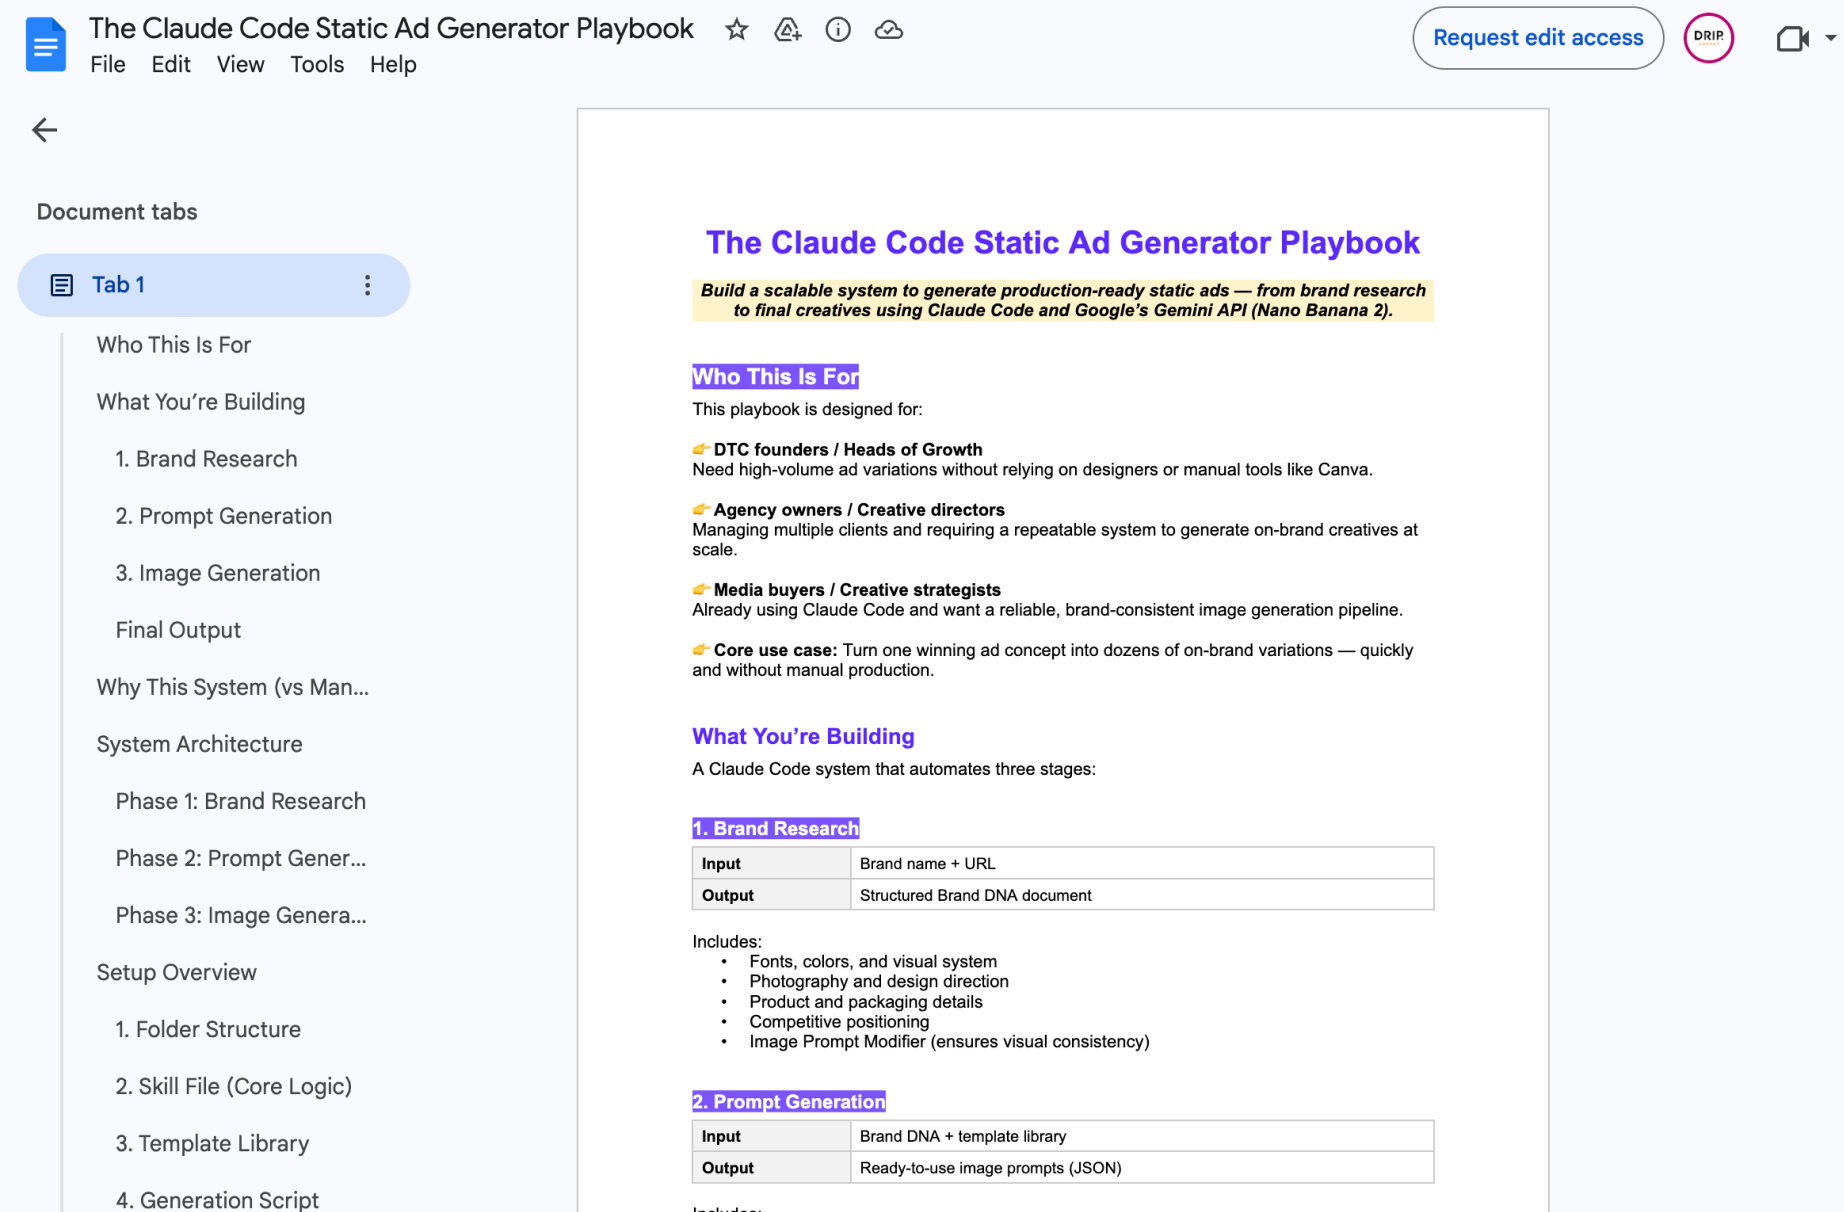Click the DRIP account avatar
Screen dimensions: 1844x1212
1708,38
